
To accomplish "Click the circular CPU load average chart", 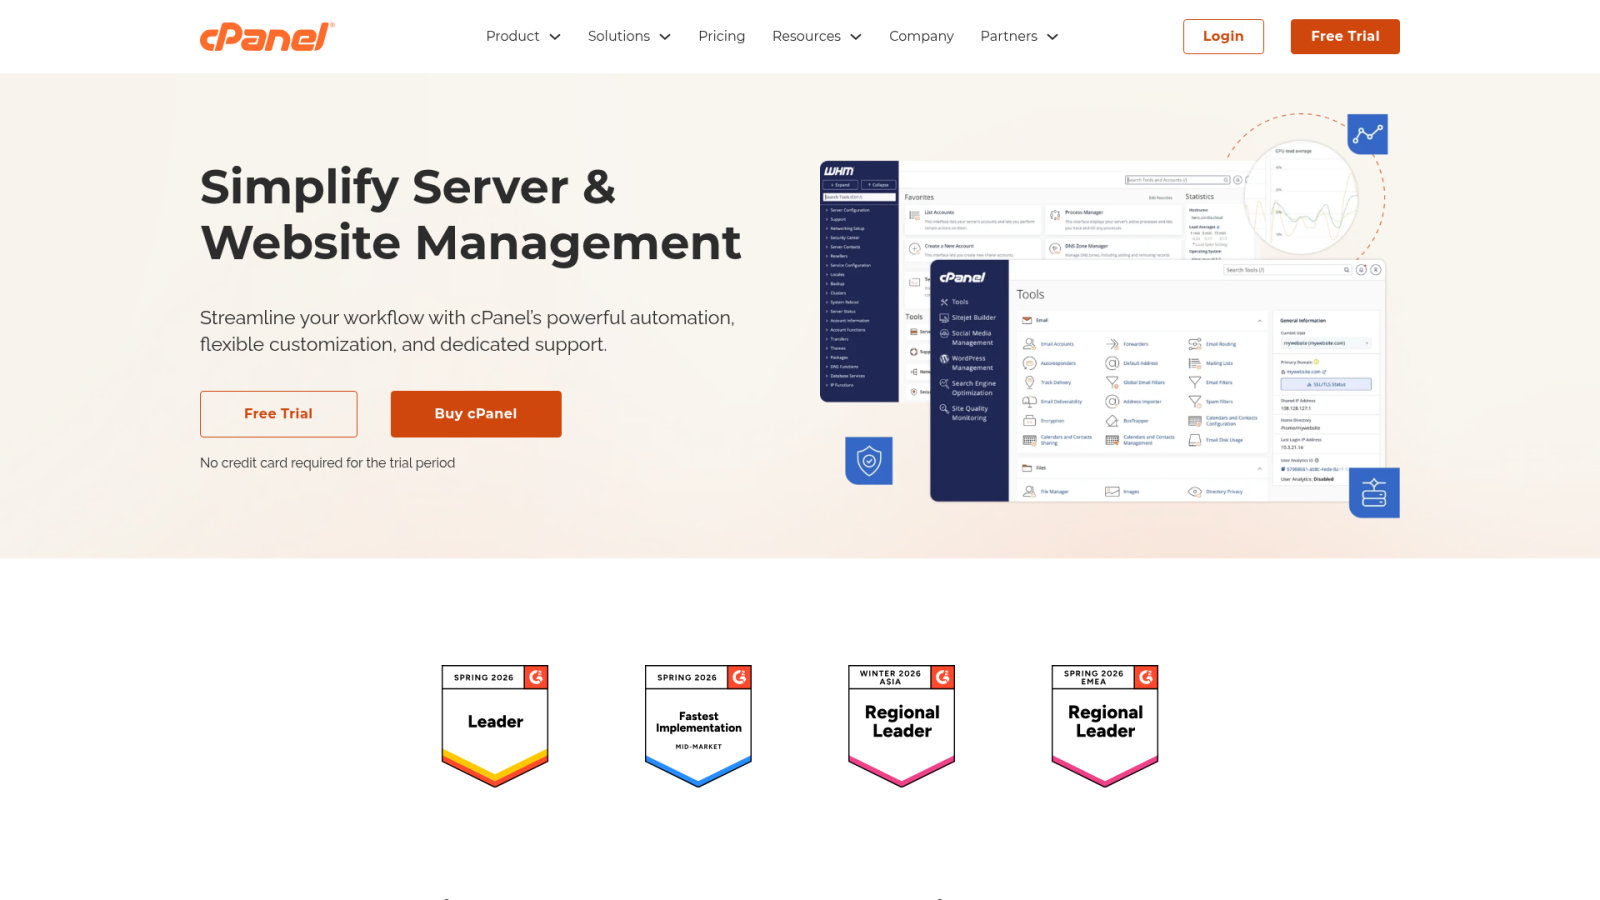I will click(1301, 198).
